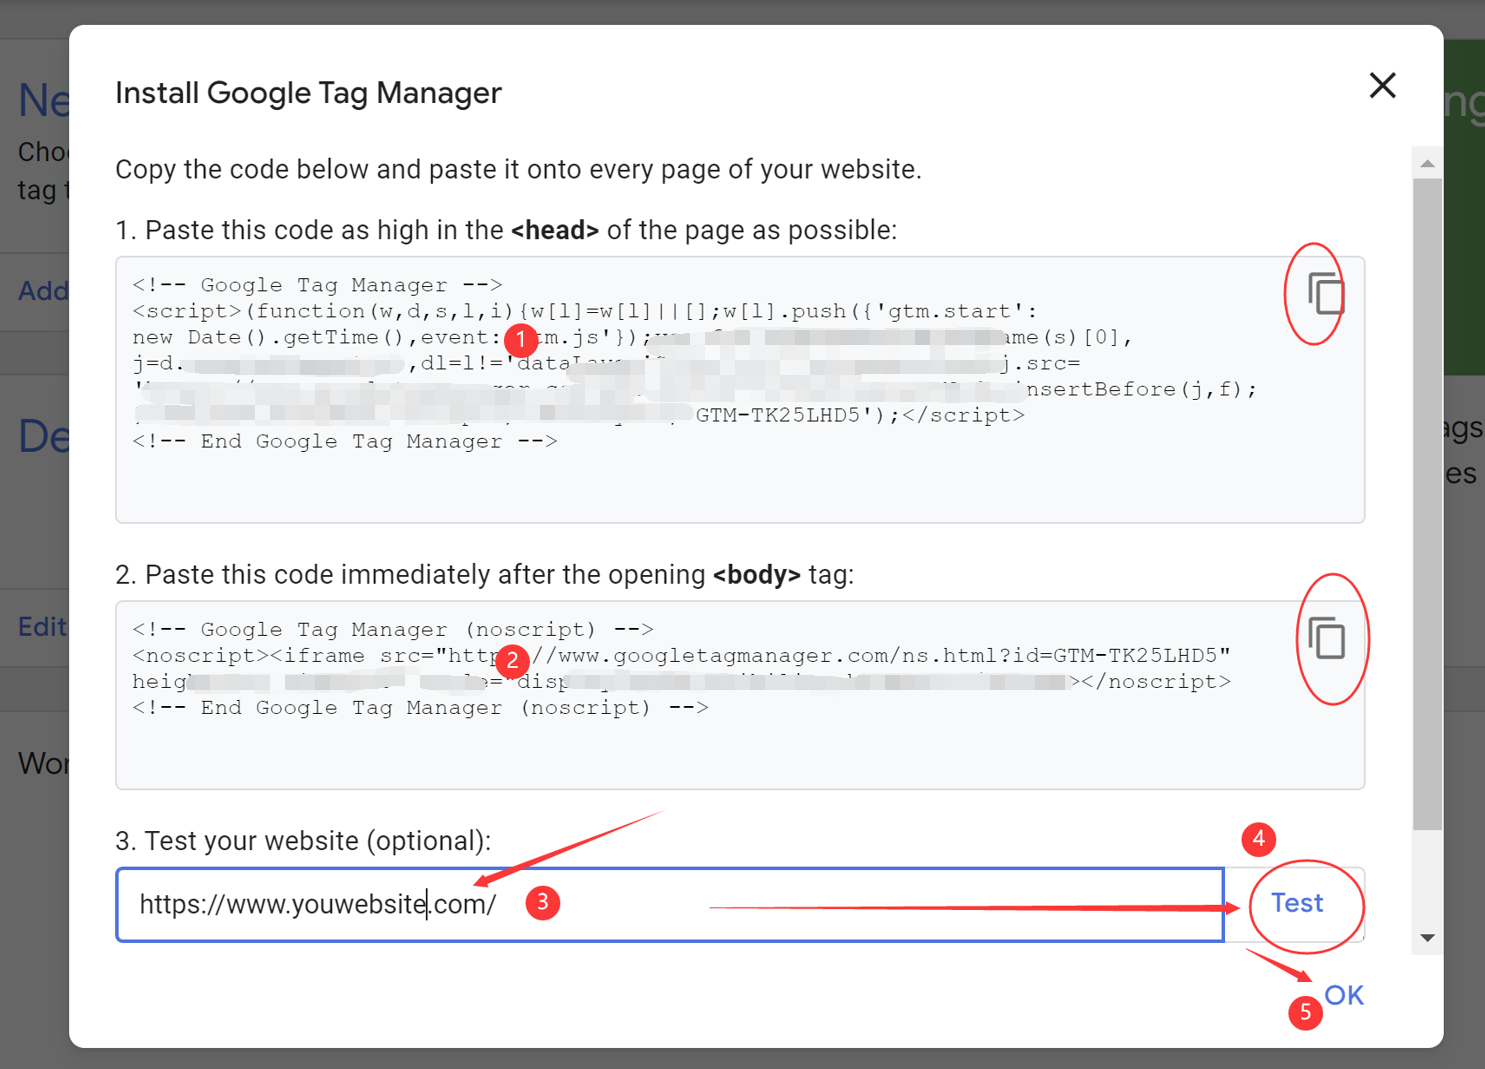Click the scrollbar up arrow
1485x1069 pixels.
coord(1427,163)
